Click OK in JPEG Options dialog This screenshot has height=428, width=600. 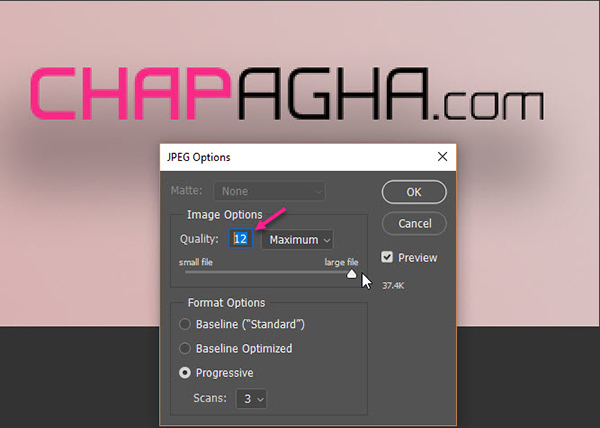(x=414, y=192)
